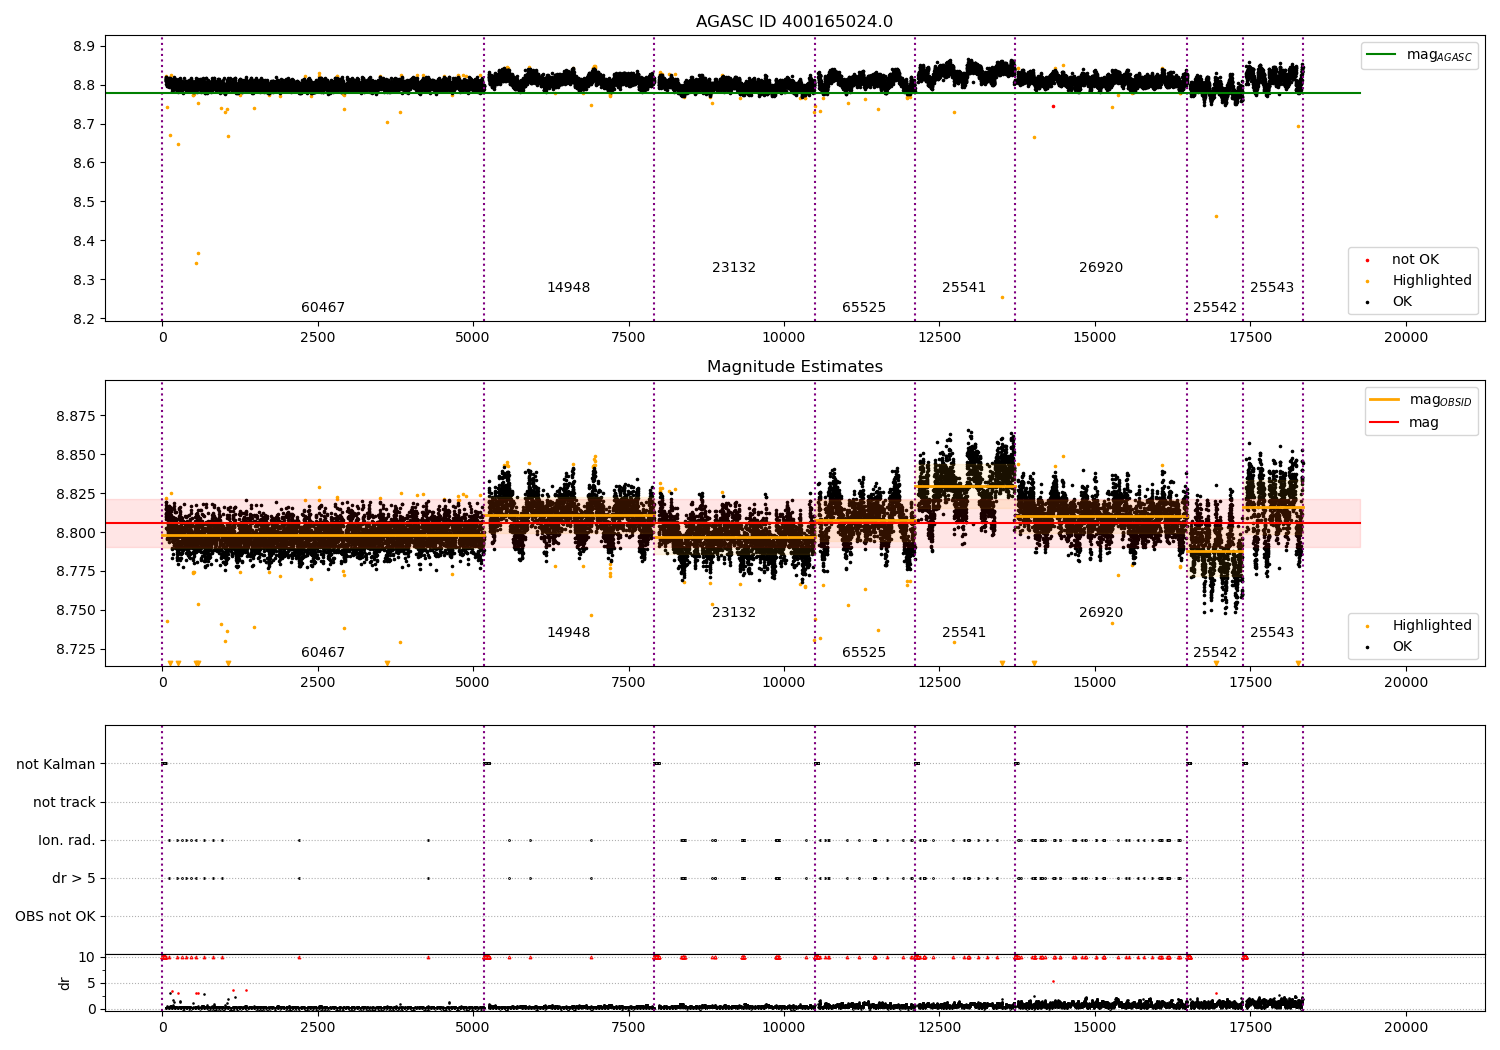The image size is (1500, 1050).
Task: Click the 'Ion. rad.' y-axis label
Action: tap(67, 841)
